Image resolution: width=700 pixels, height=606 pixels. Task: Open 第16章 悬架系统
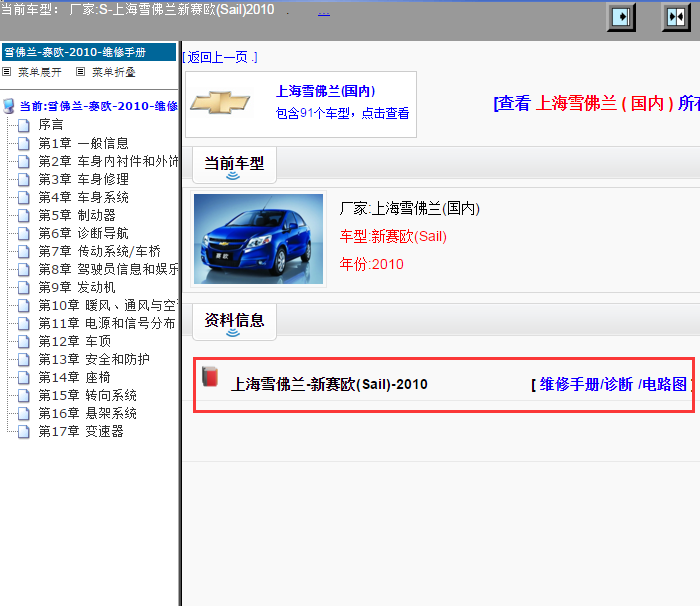88,414
